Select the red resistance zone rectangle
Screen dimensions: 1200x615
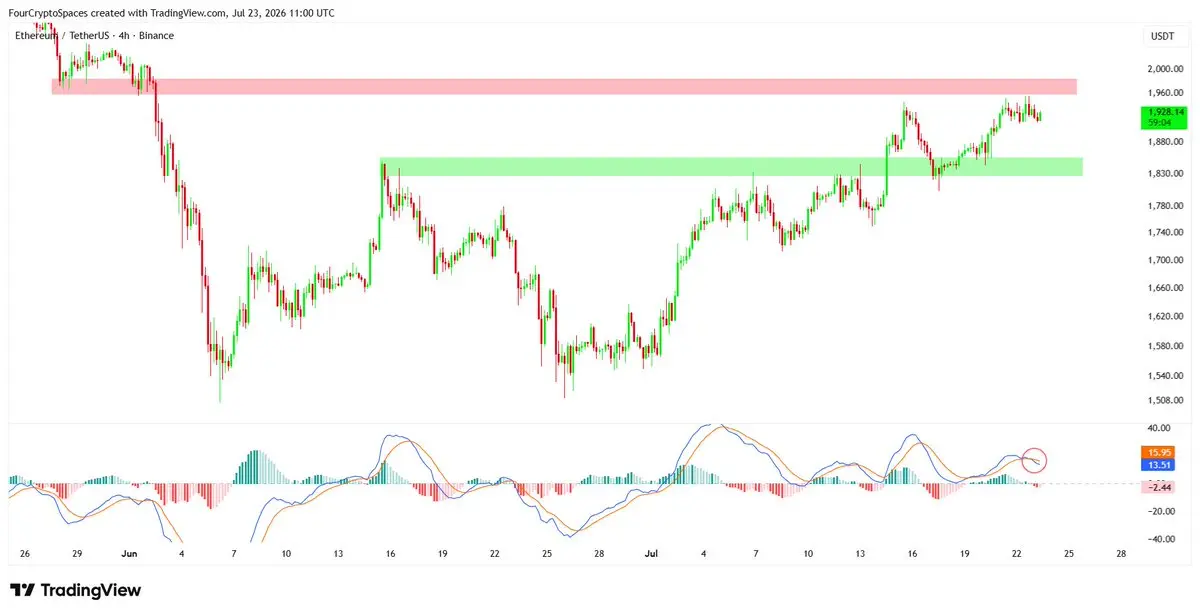564,87
